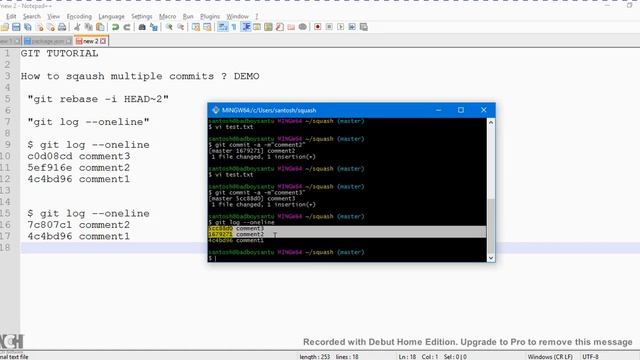Screen dimensions: 640x360
Task: Run macro multiple times icon
Action: click(x=352, y=27)
